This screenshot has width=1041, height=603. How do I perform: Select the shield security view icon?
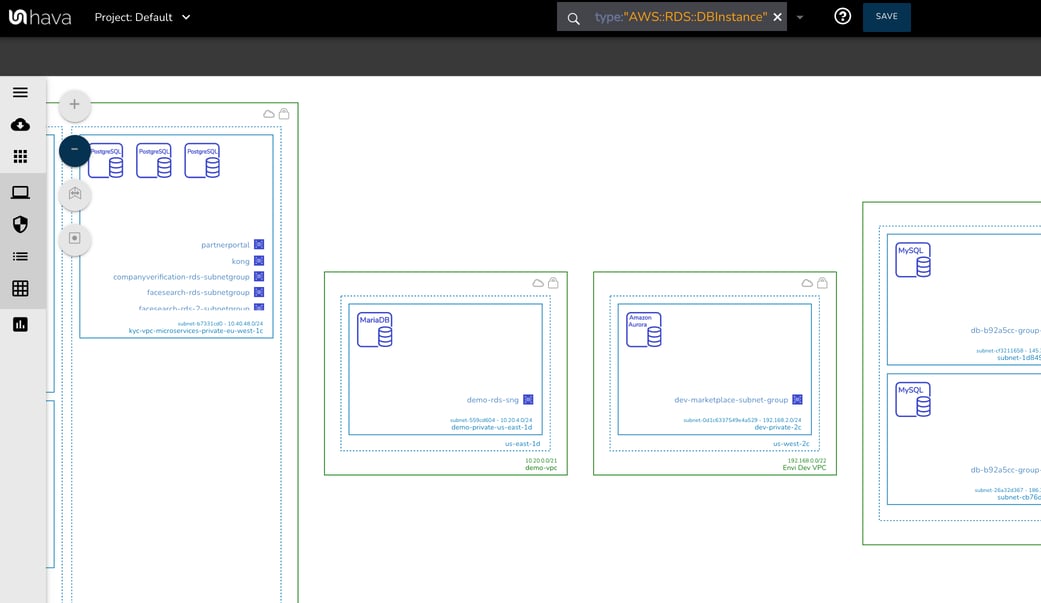click(x=21, y=224)
